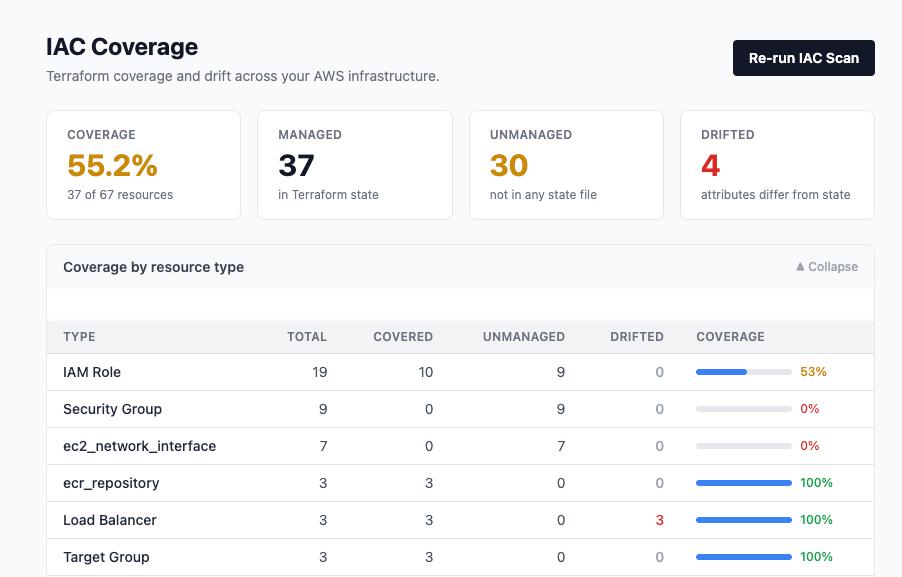
Task: Click the total 19 in IAM Role row
Action: point(320,372)
